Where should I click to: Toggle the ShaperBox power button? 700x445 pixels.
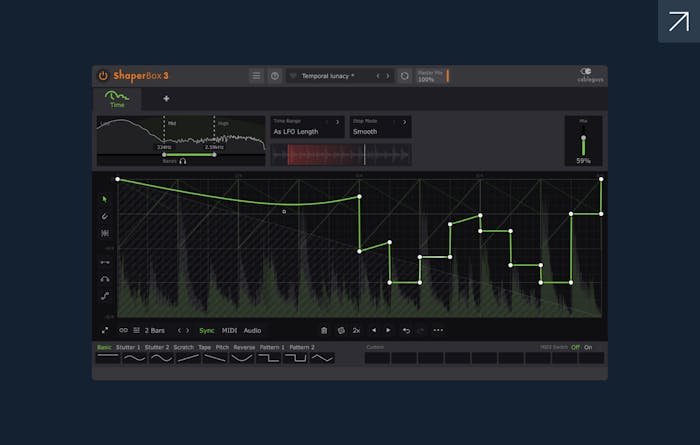[x=103, y=76]
